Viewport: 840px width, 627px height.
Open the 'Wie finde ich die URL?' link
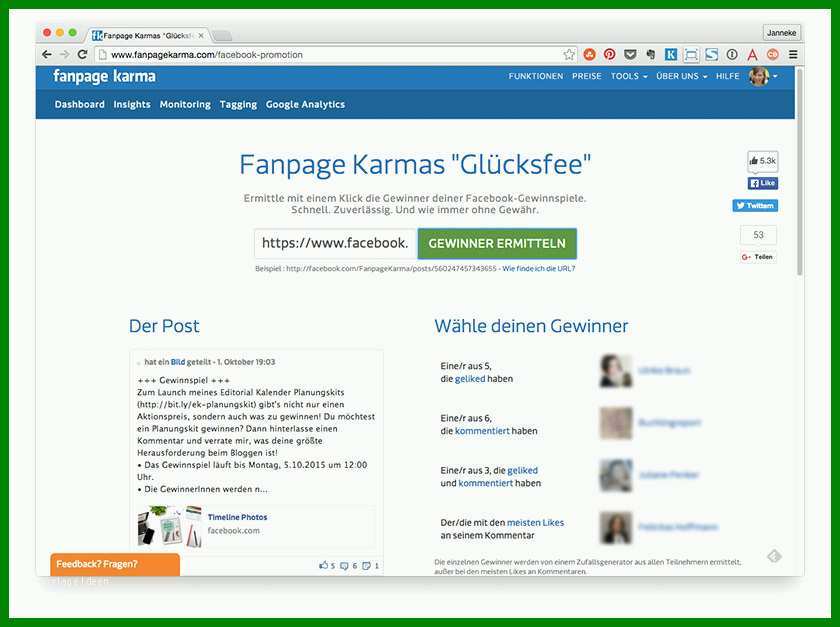(x=539, y=268)
